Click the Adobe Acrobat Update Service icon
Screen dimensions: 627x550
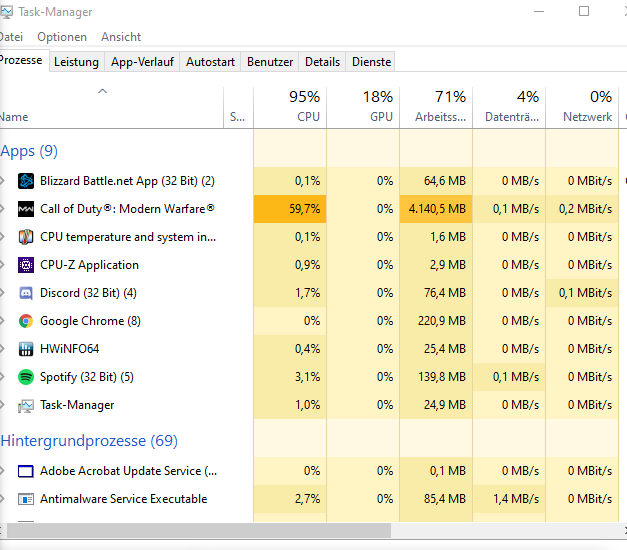[x=26, y=472]
